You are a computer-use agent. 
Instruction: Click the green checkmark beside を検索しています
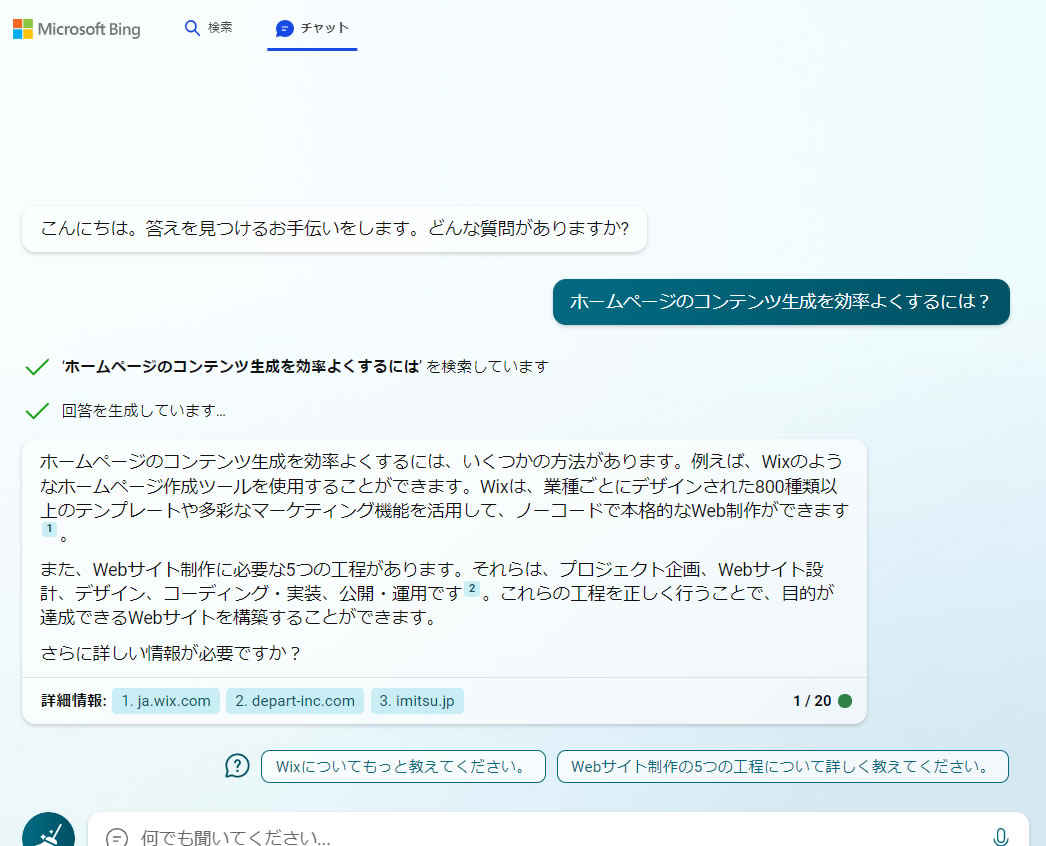tap(37, 366)
